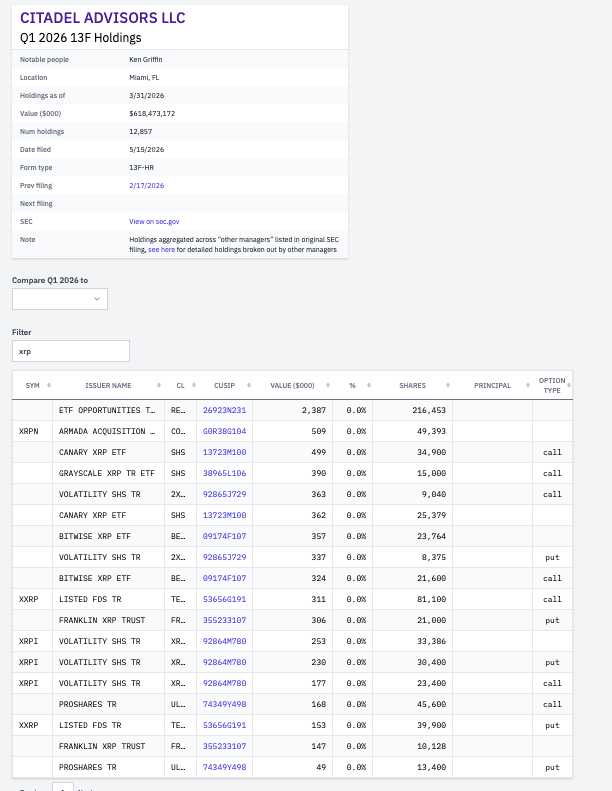The height and width of the screenshot is (791, 612).
Task: Sort by PRINCIPAL column arrows
Action: tap(528, 385)
